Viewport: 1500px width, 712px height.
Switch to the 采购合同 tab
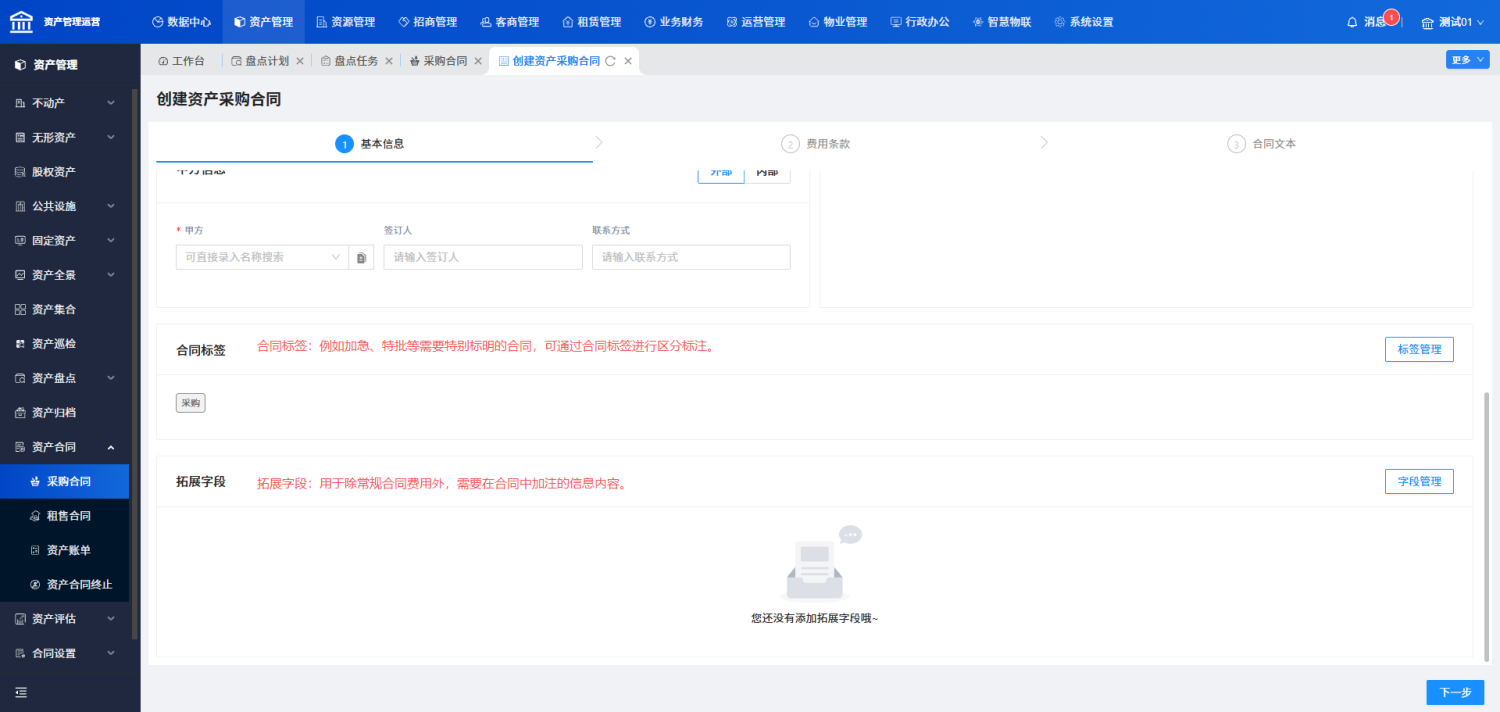[x=438, y=61]
